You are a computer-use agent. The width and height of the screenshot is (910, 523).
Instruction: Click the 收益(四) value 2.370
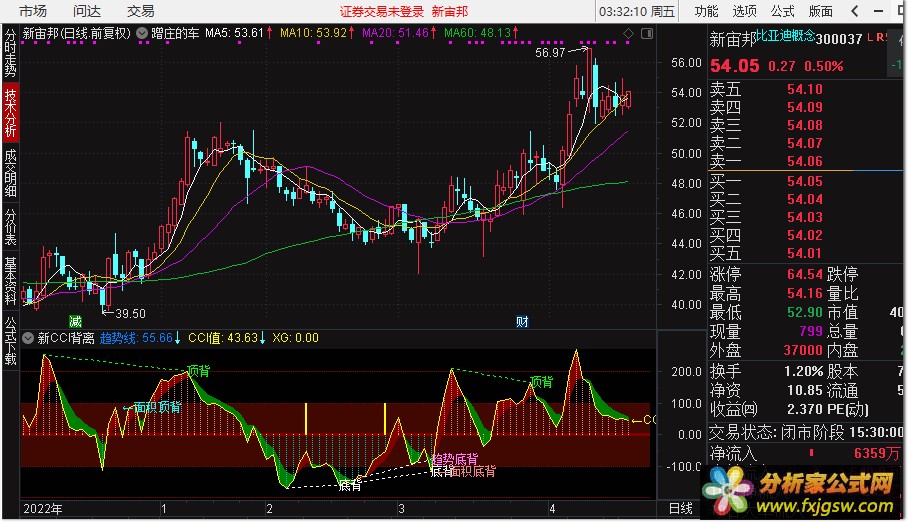(805, 410)
